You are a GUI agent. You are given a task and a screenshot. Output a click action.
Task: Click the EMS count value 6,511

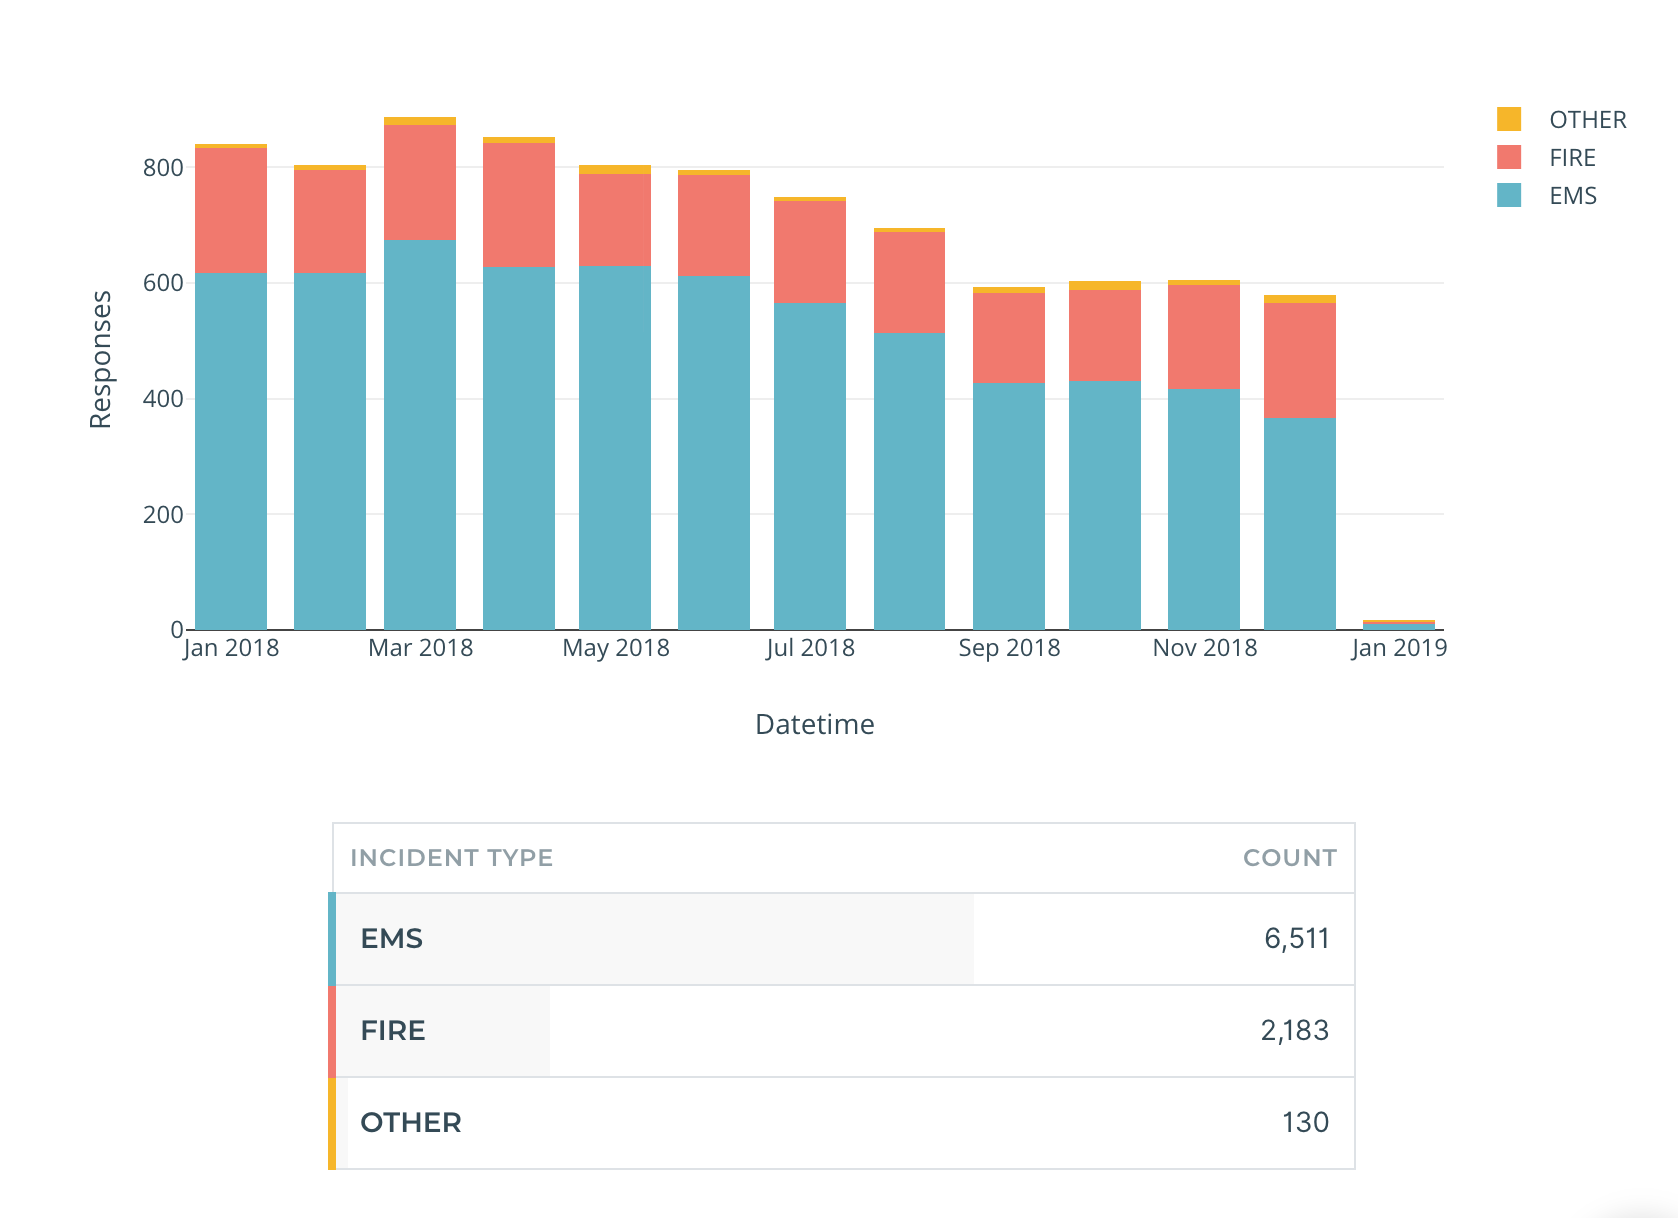coord(1296,939)
